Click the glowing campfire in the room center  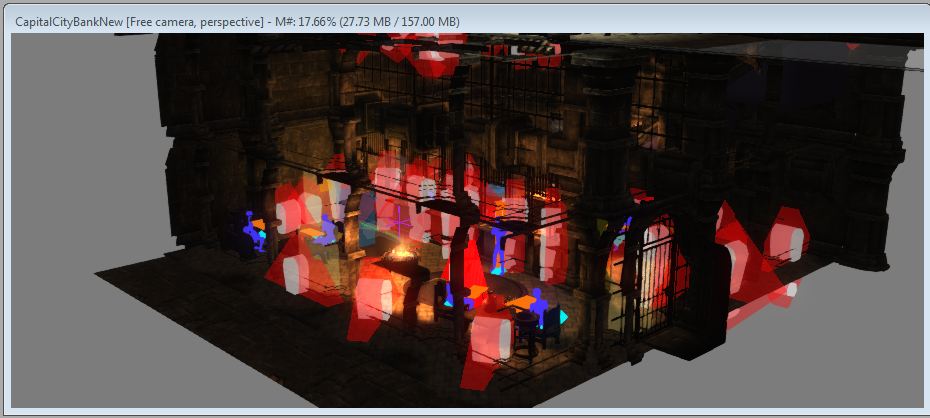(402, 258)
